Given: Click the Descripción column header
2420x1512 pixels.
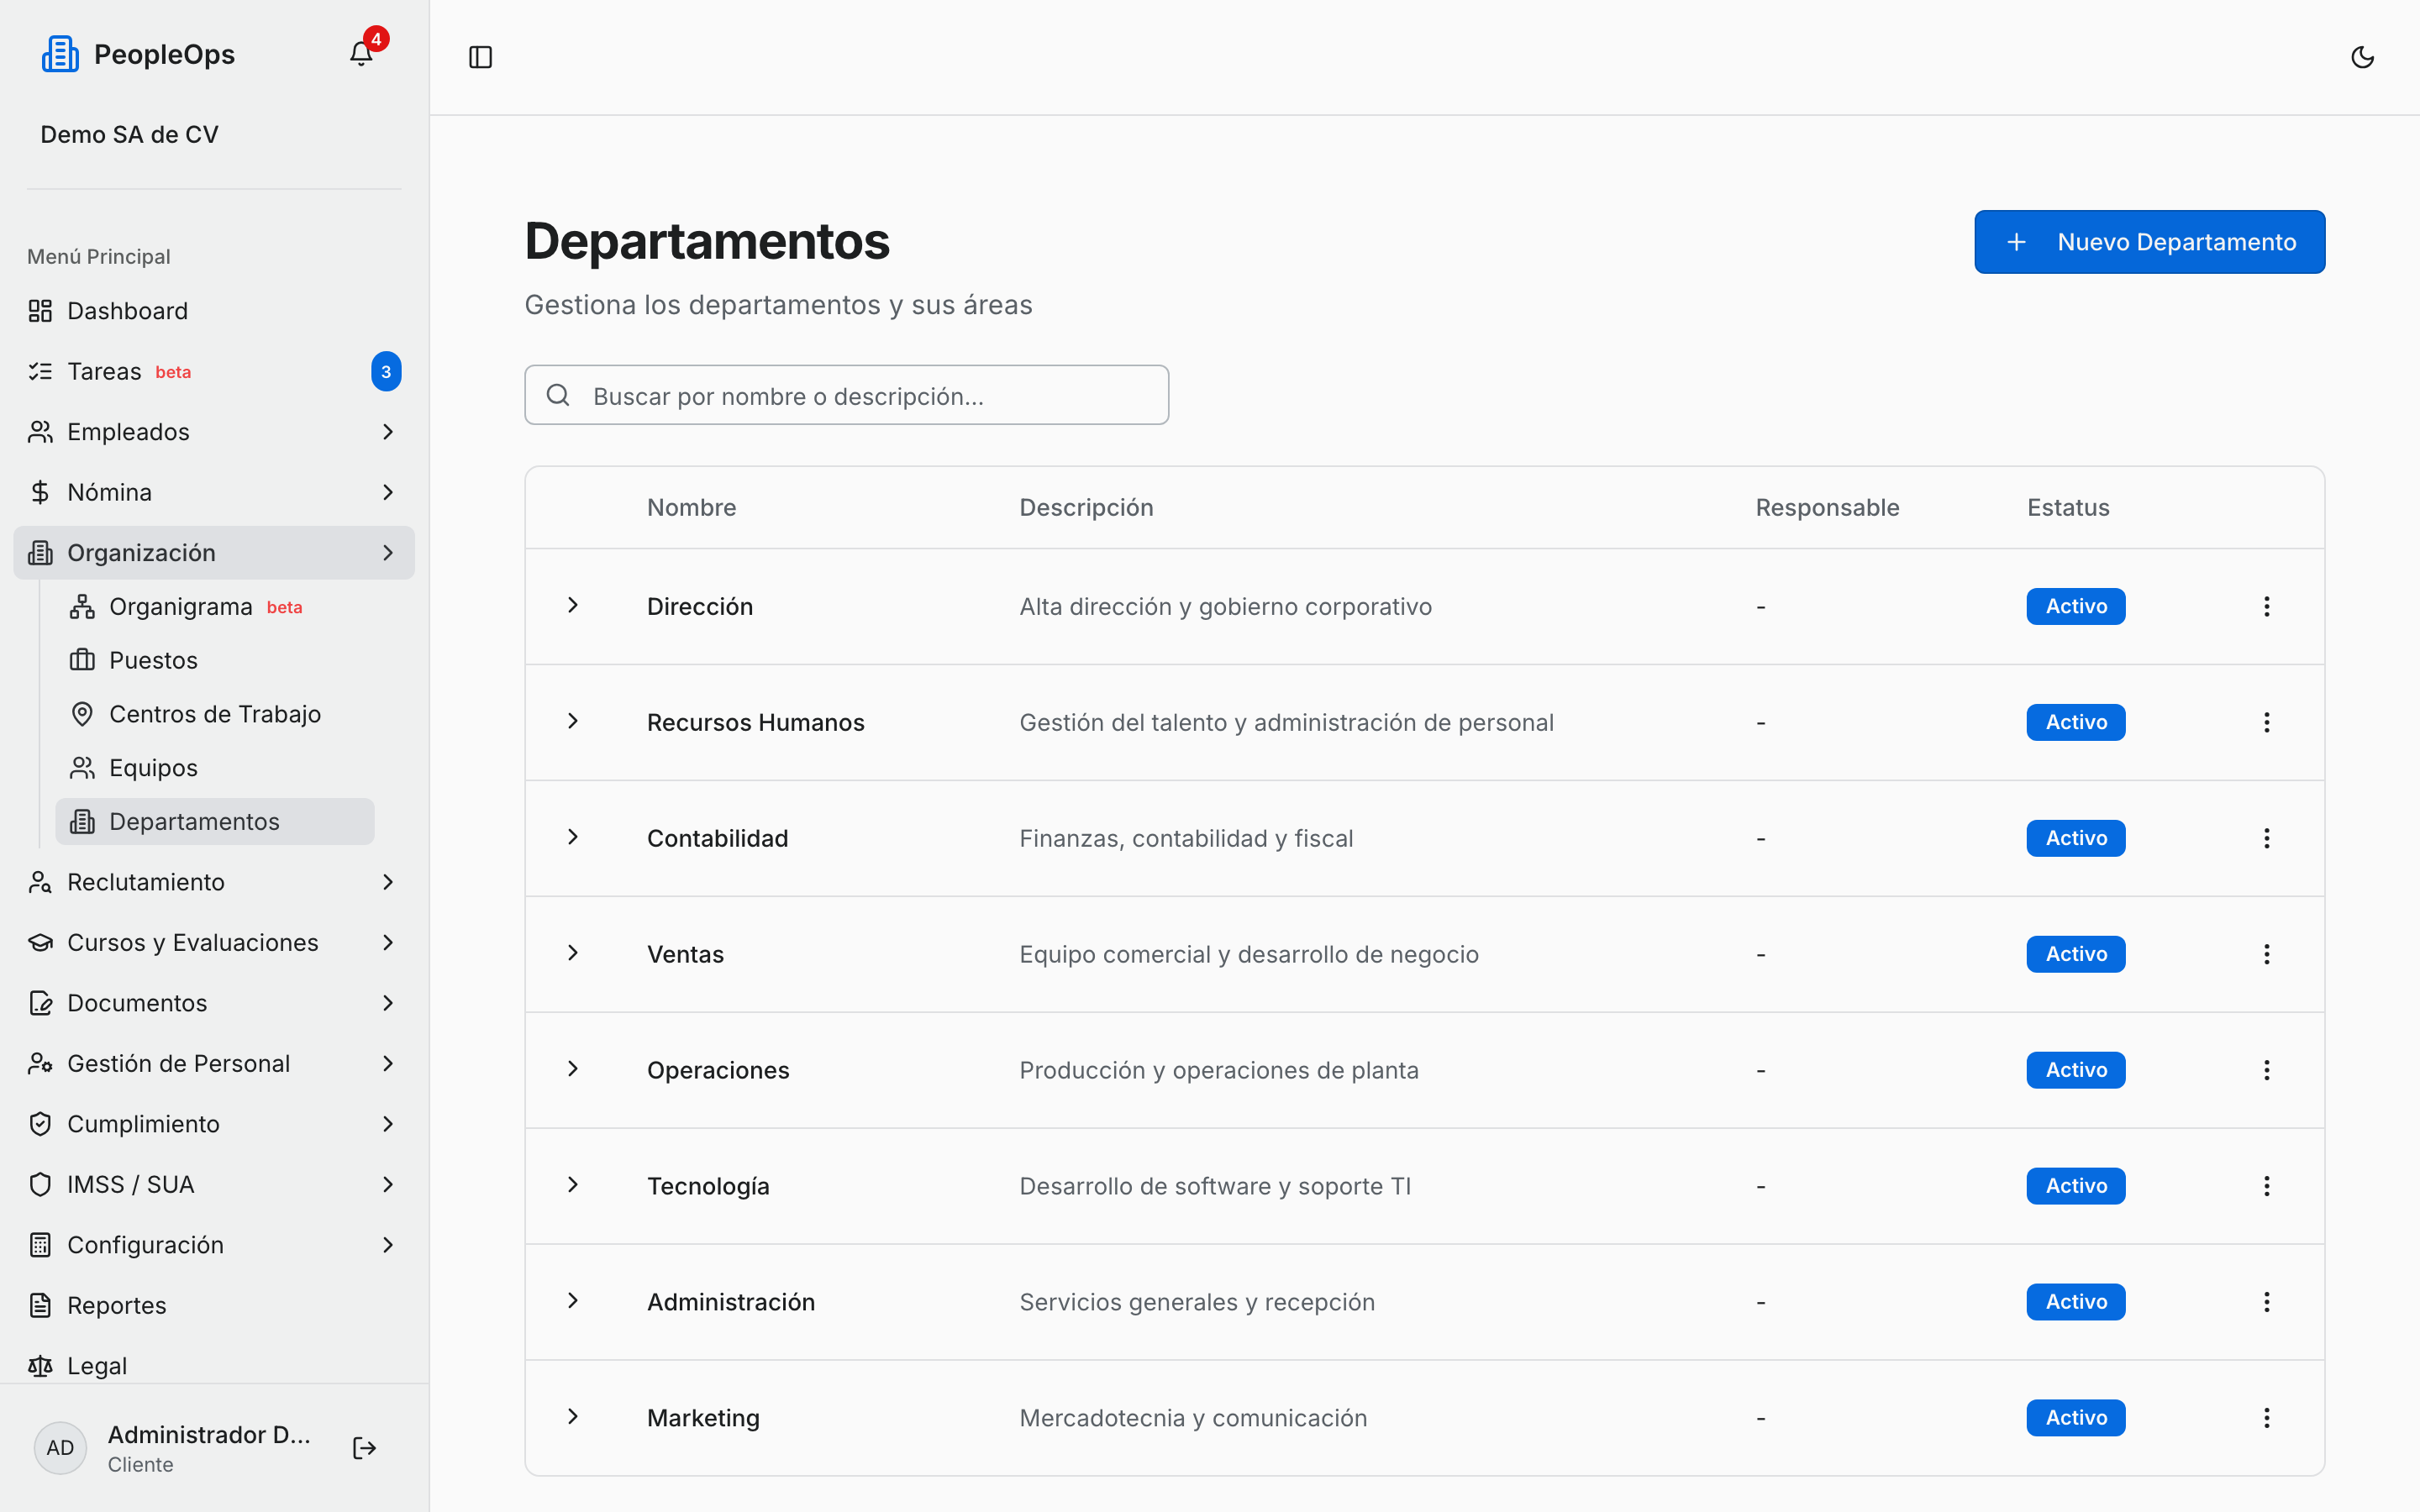Looking at the screenshot, I should point(1086,508).
